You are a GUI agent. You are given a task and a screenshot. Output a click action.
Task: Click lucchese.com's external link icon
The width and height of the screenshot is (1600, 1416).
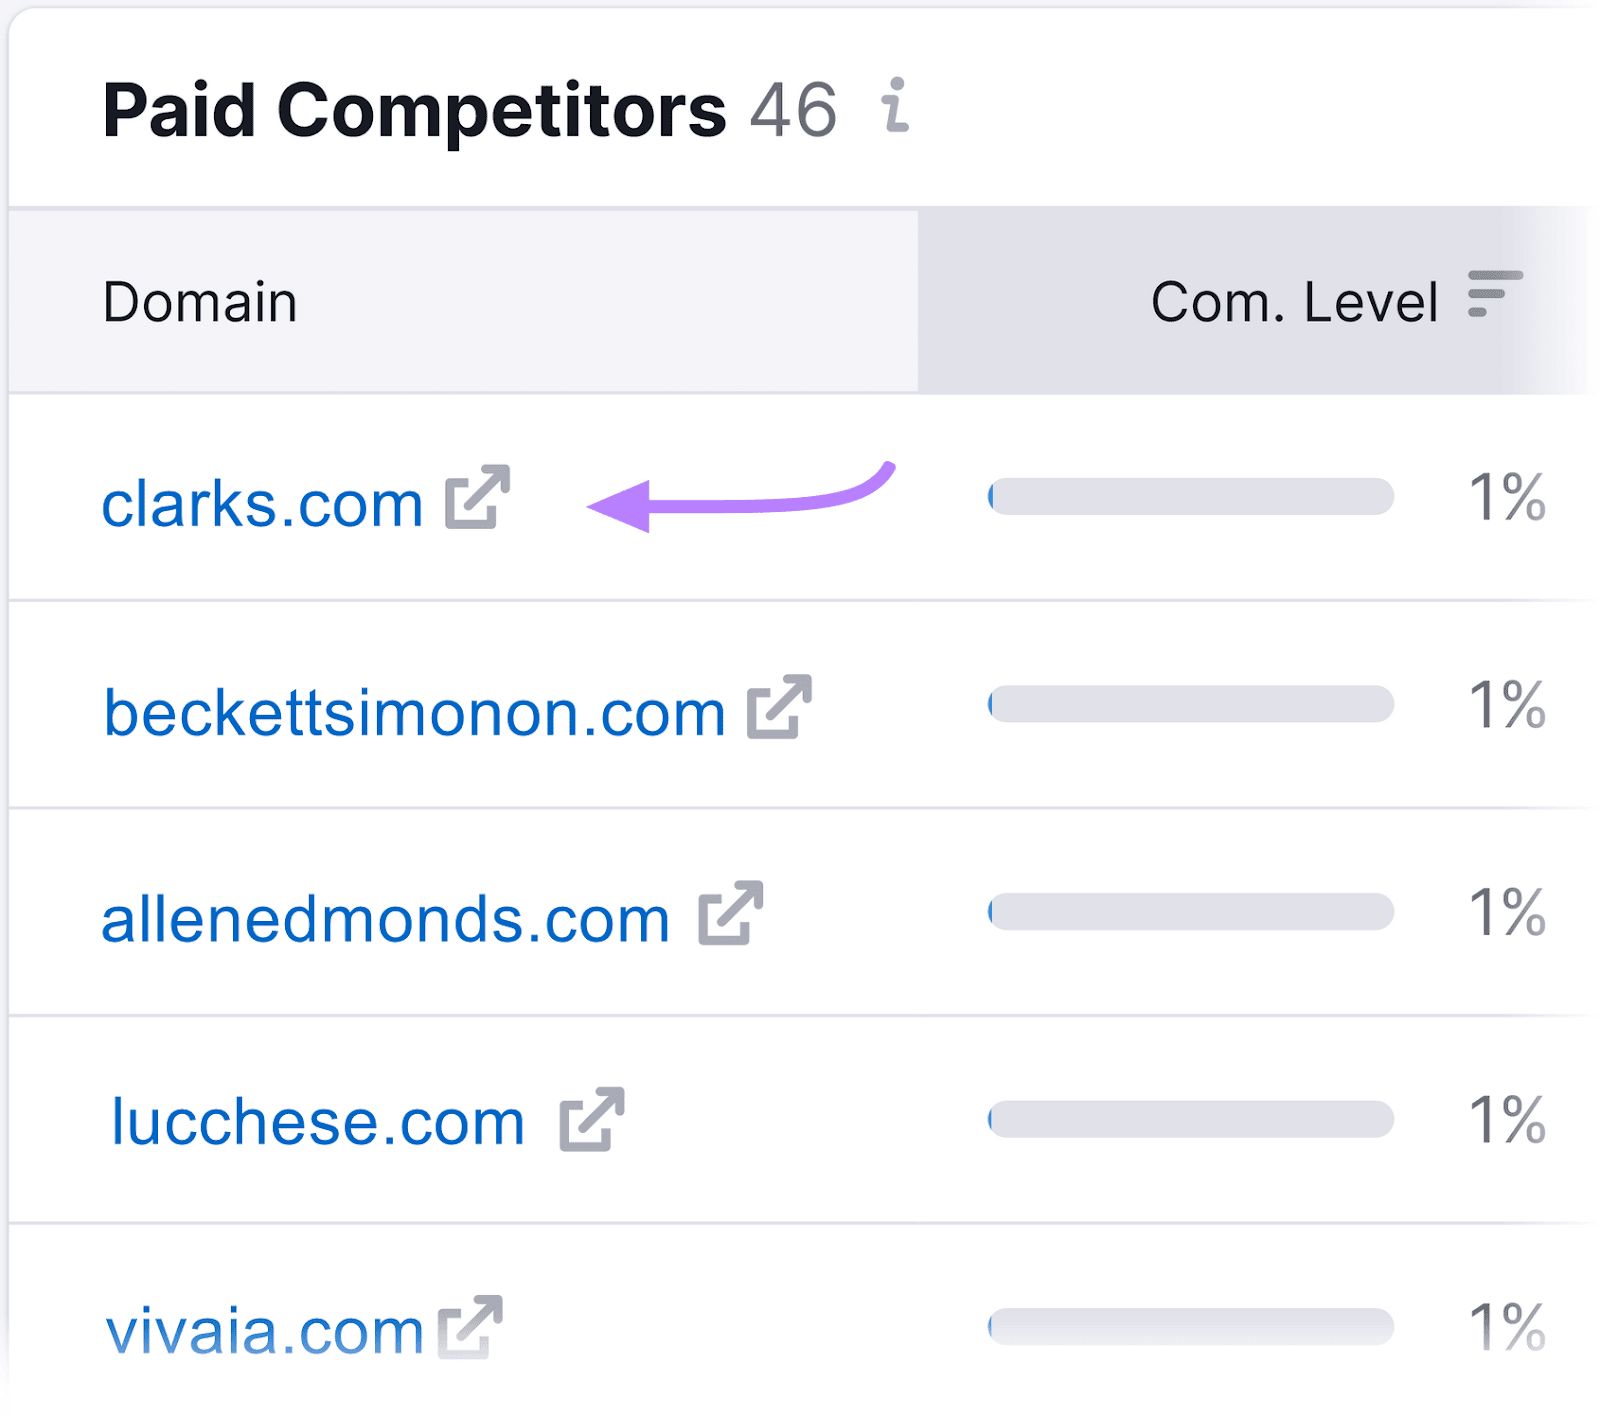pos(594,1122)
